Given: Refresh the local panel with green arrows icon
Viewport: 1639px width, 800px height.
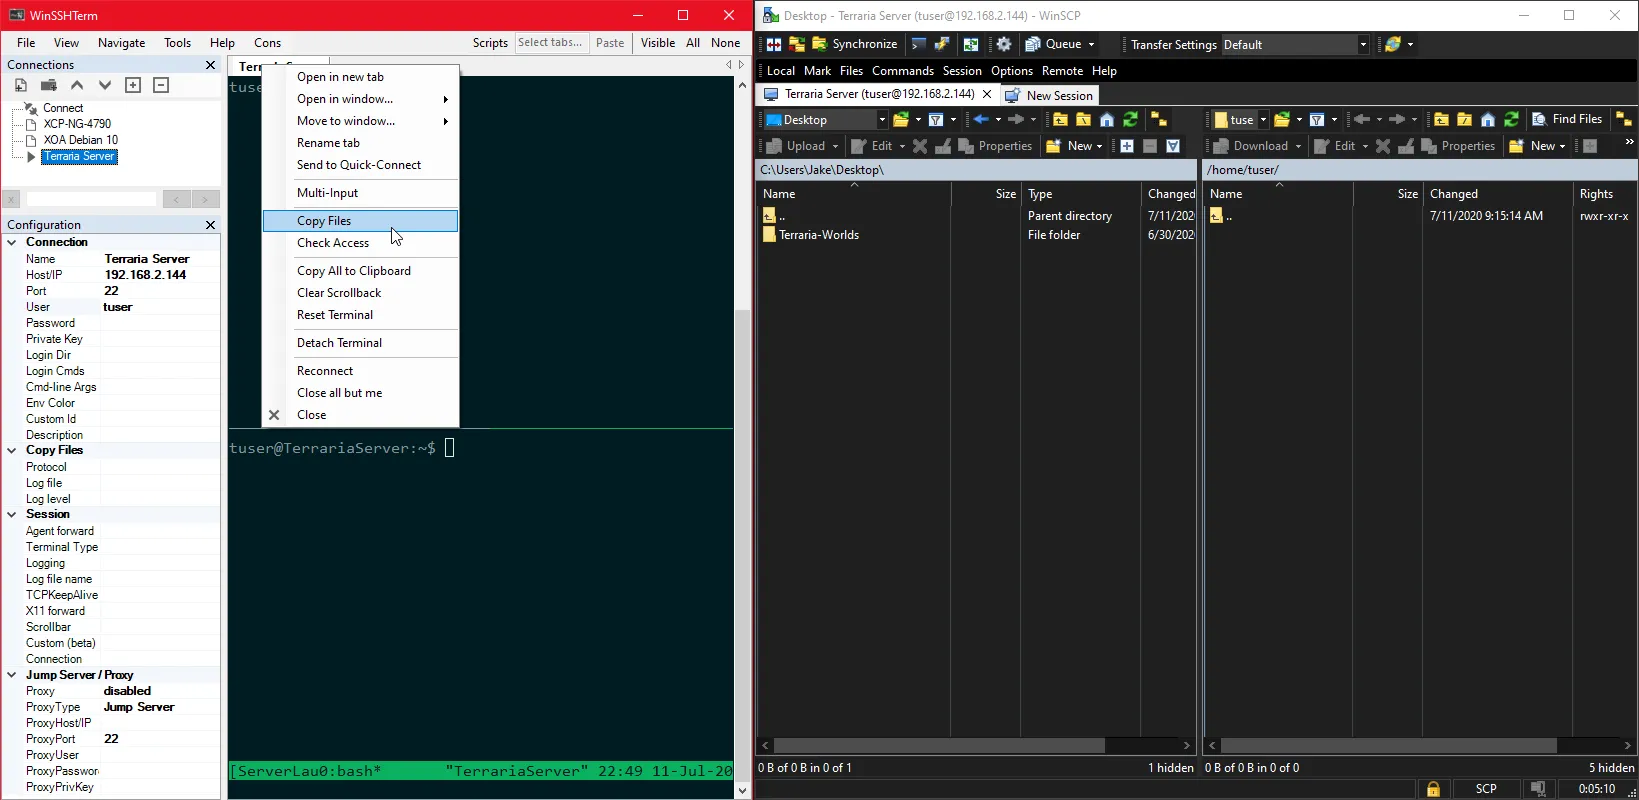Looking at the screenshot, I should tap(1130, 120).
